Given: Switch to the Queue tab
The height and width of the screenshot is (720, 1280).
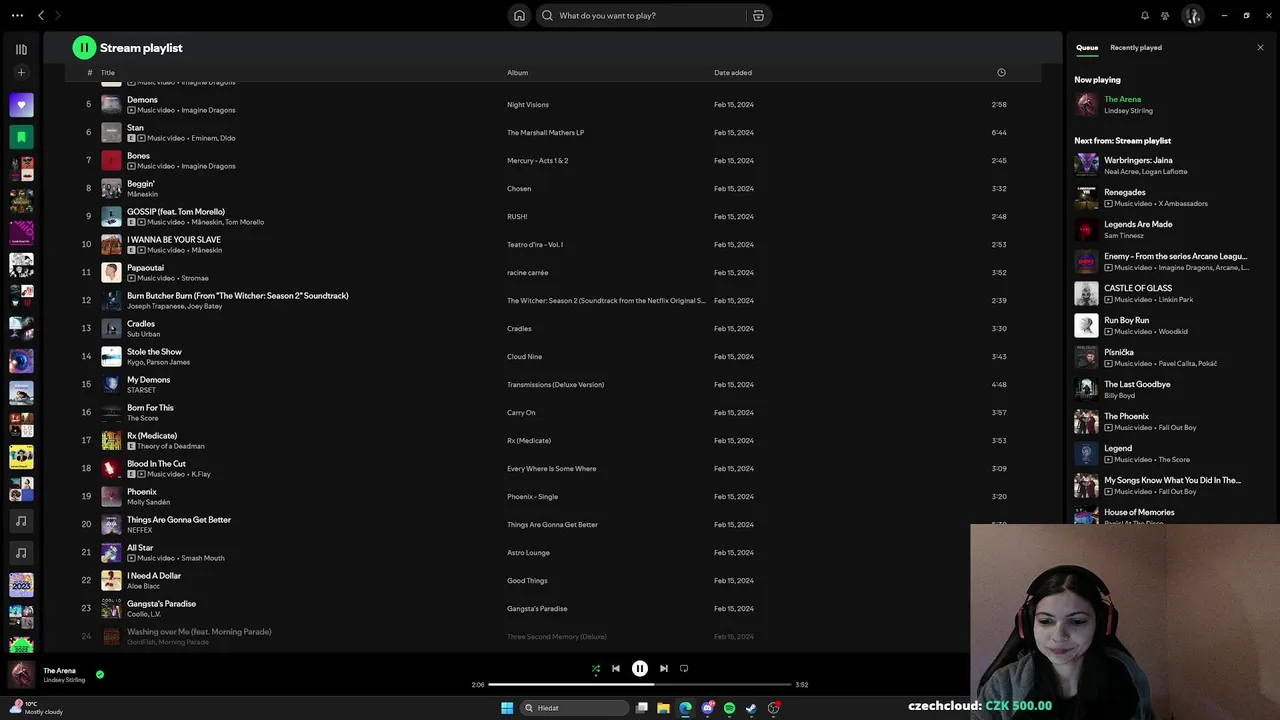Looking at the screenshot, I should pyautogui.click(x=1087, y=47).
